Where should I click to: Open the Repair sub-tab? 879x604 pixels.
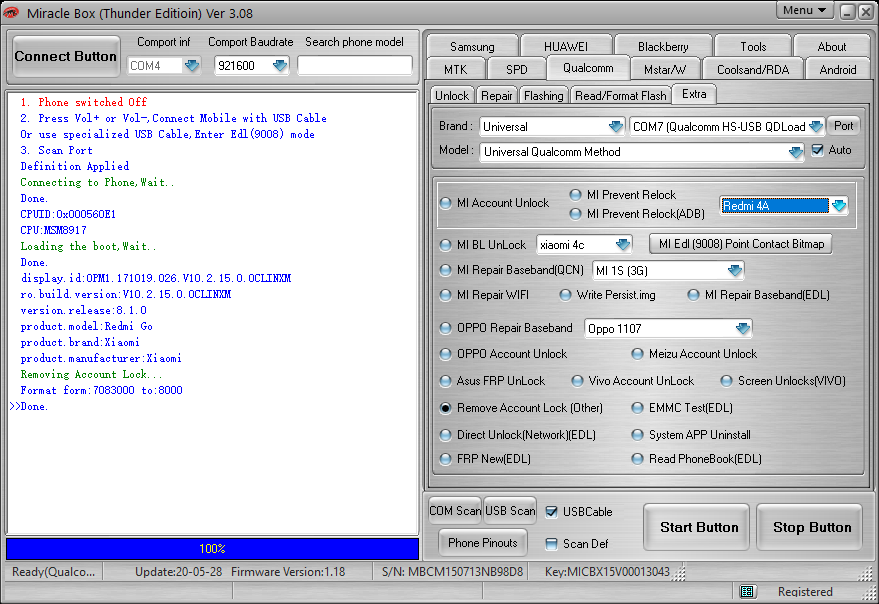[497, 96]
